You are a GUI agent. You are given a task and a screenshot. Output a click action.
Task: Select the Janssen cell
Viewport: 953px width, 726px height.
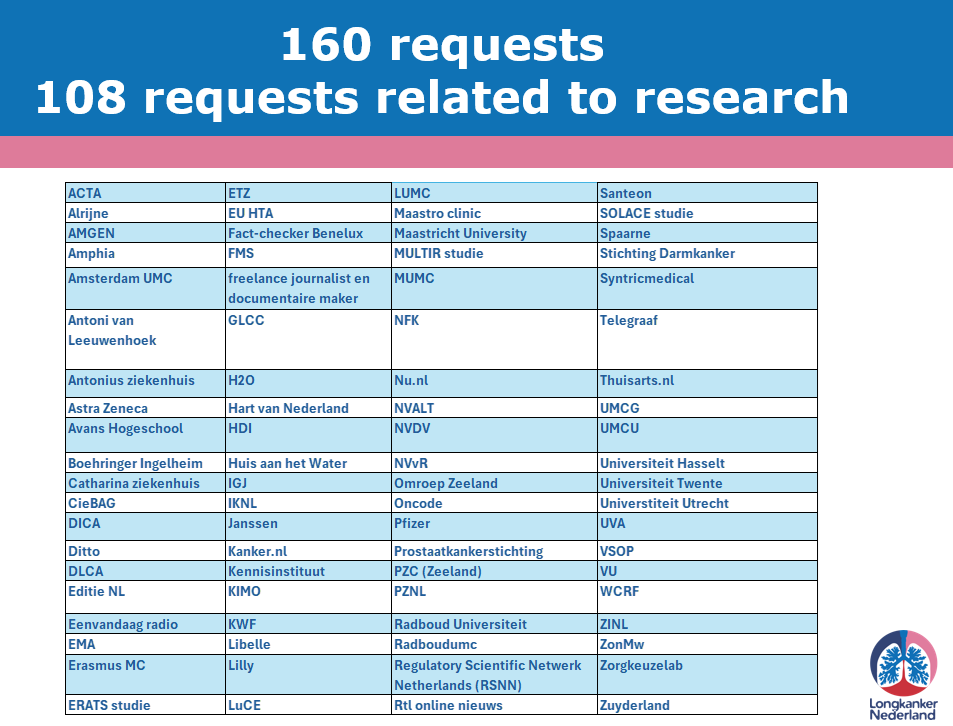[308, 527]
